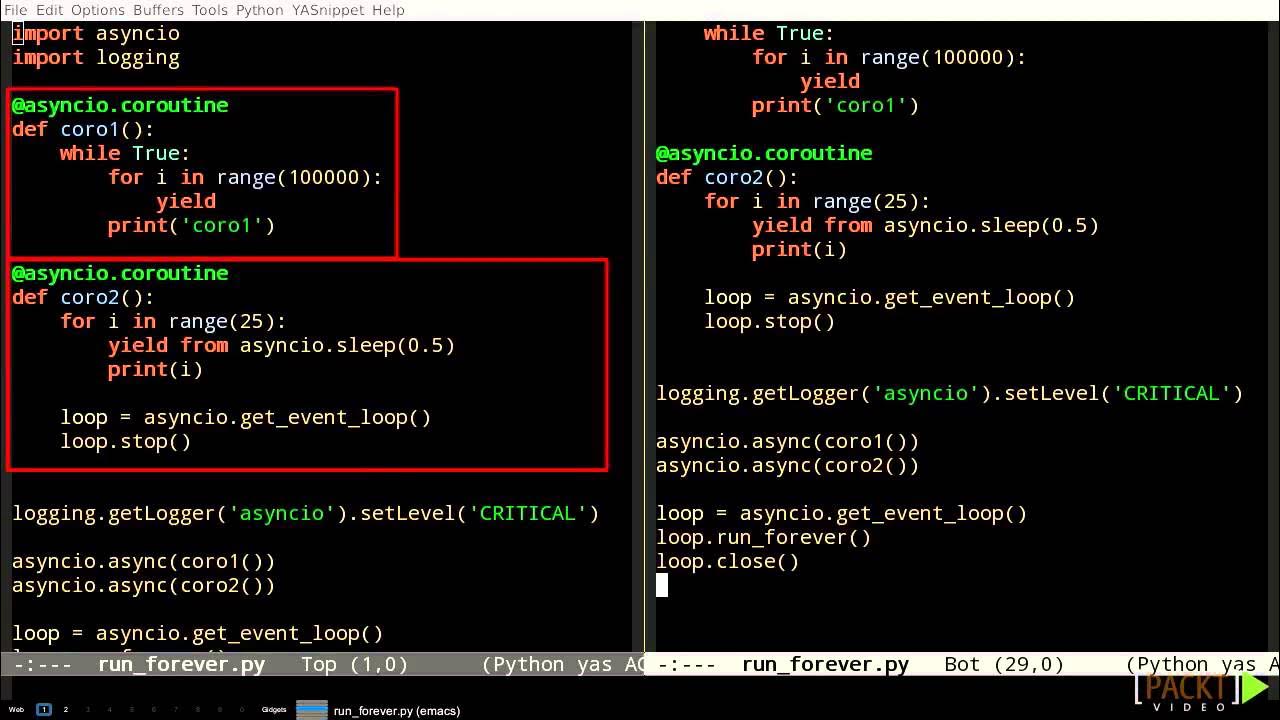1280x720 pixels.
Task: Click 'def coro2():' in left pane
Action: coord(84,297)
